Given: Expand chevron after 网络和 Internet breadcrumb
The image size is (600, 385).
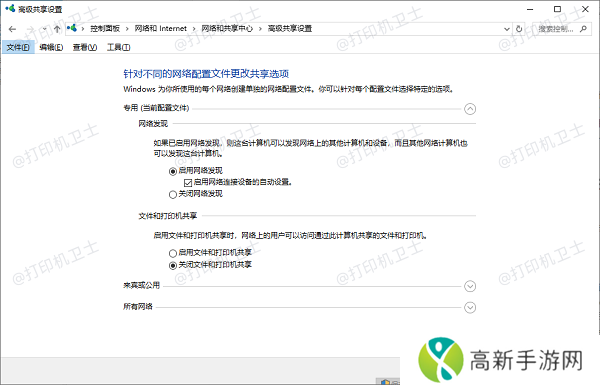Looking at the screenshot, I should point(194,29).
